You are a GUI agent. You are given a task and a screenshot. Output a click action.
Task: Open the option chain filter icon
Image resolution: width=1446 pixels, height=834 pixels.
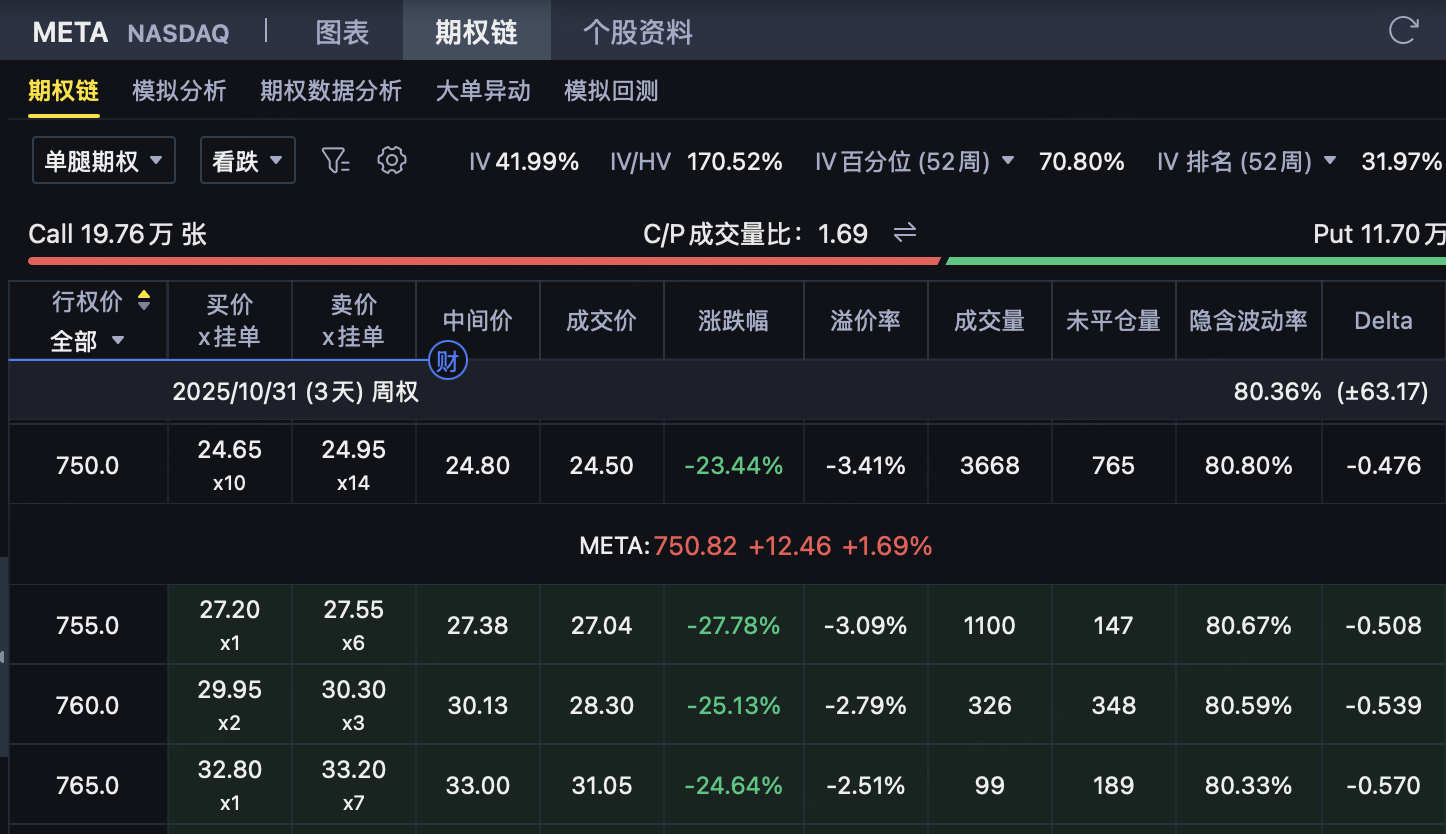[335, 160]
